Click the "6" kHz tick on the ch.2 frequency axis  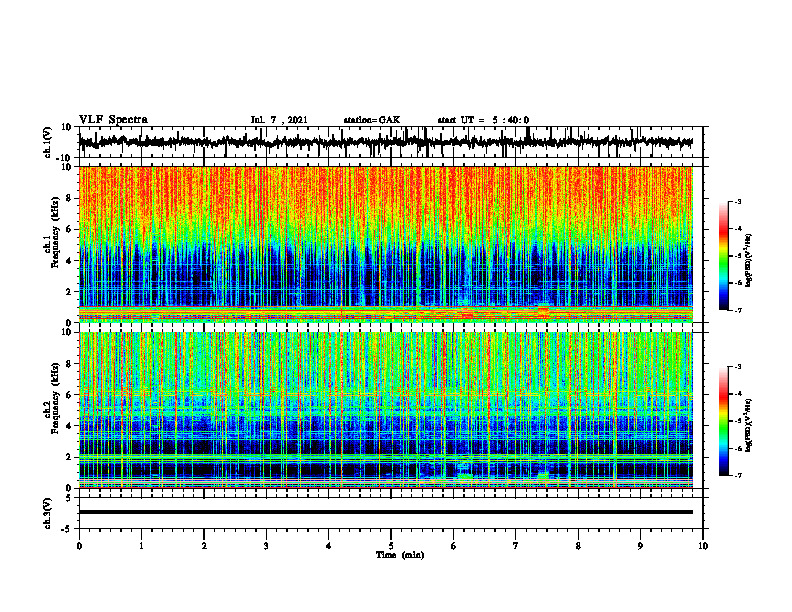coord(70,395)
